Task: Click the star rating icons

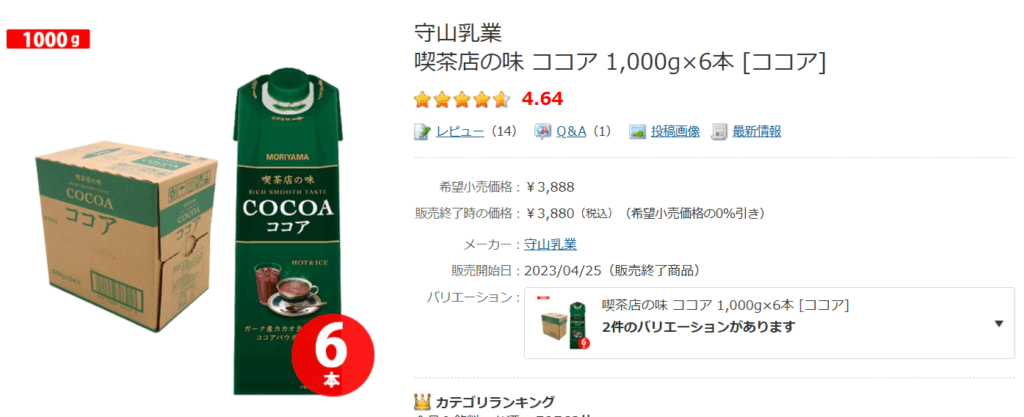Action: coord(462,100)
